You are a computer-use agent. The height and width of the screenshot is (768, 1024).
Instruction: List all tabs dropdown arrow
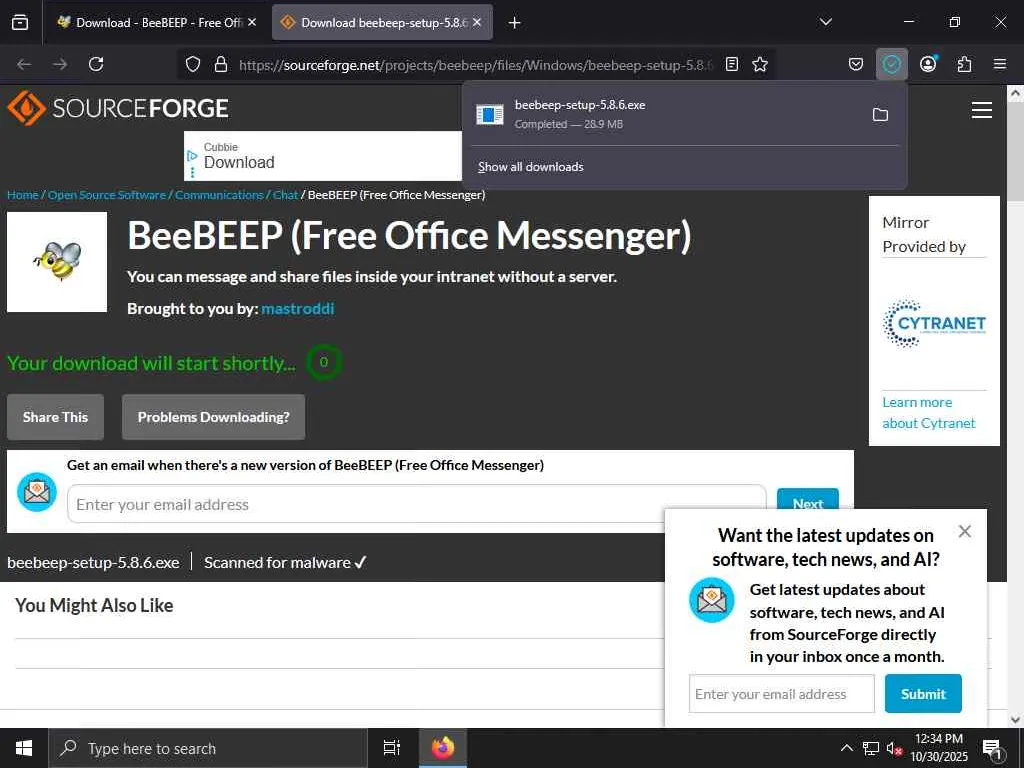[x=825, y=22]
